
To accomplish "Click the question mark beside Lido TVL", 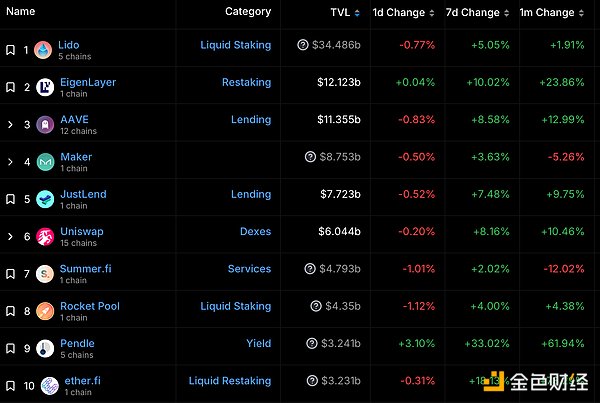I will click(303, 45).
